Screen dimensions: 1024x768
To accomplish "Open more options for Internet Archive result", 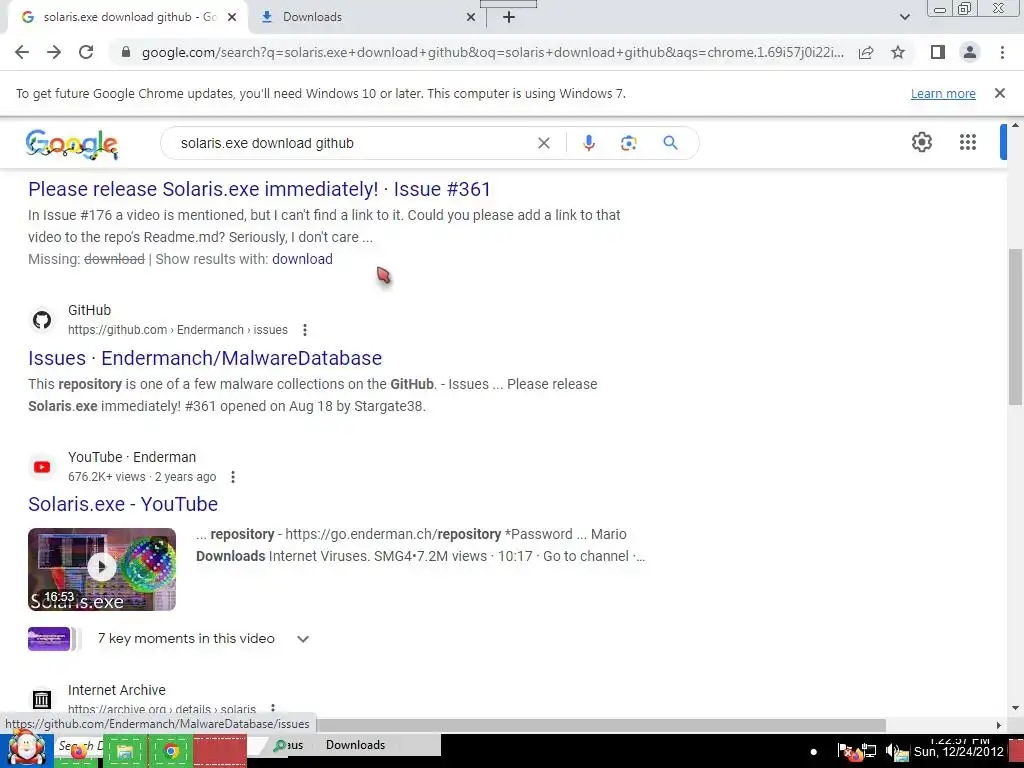I will [273, 709].
